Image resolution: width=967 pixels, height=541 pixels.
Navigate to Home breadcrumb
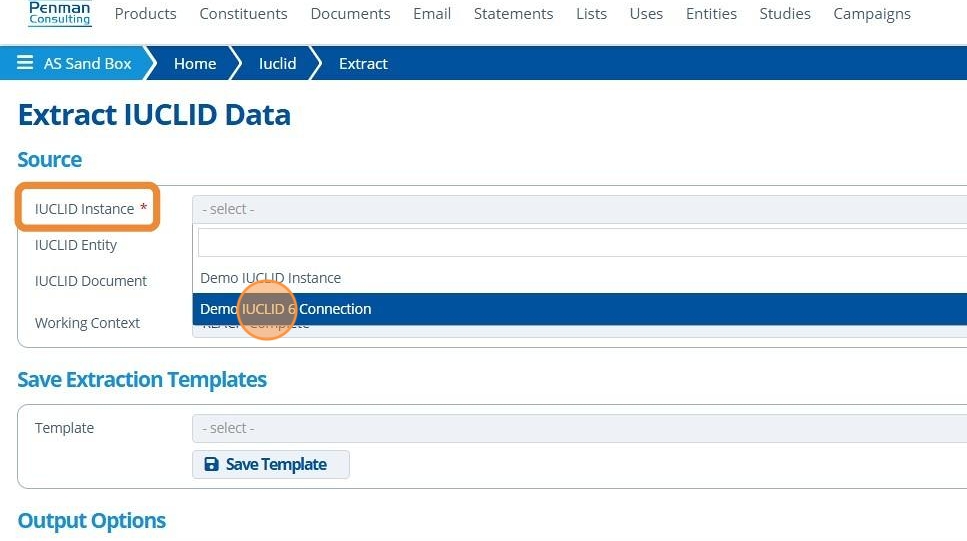coord(195,64)
